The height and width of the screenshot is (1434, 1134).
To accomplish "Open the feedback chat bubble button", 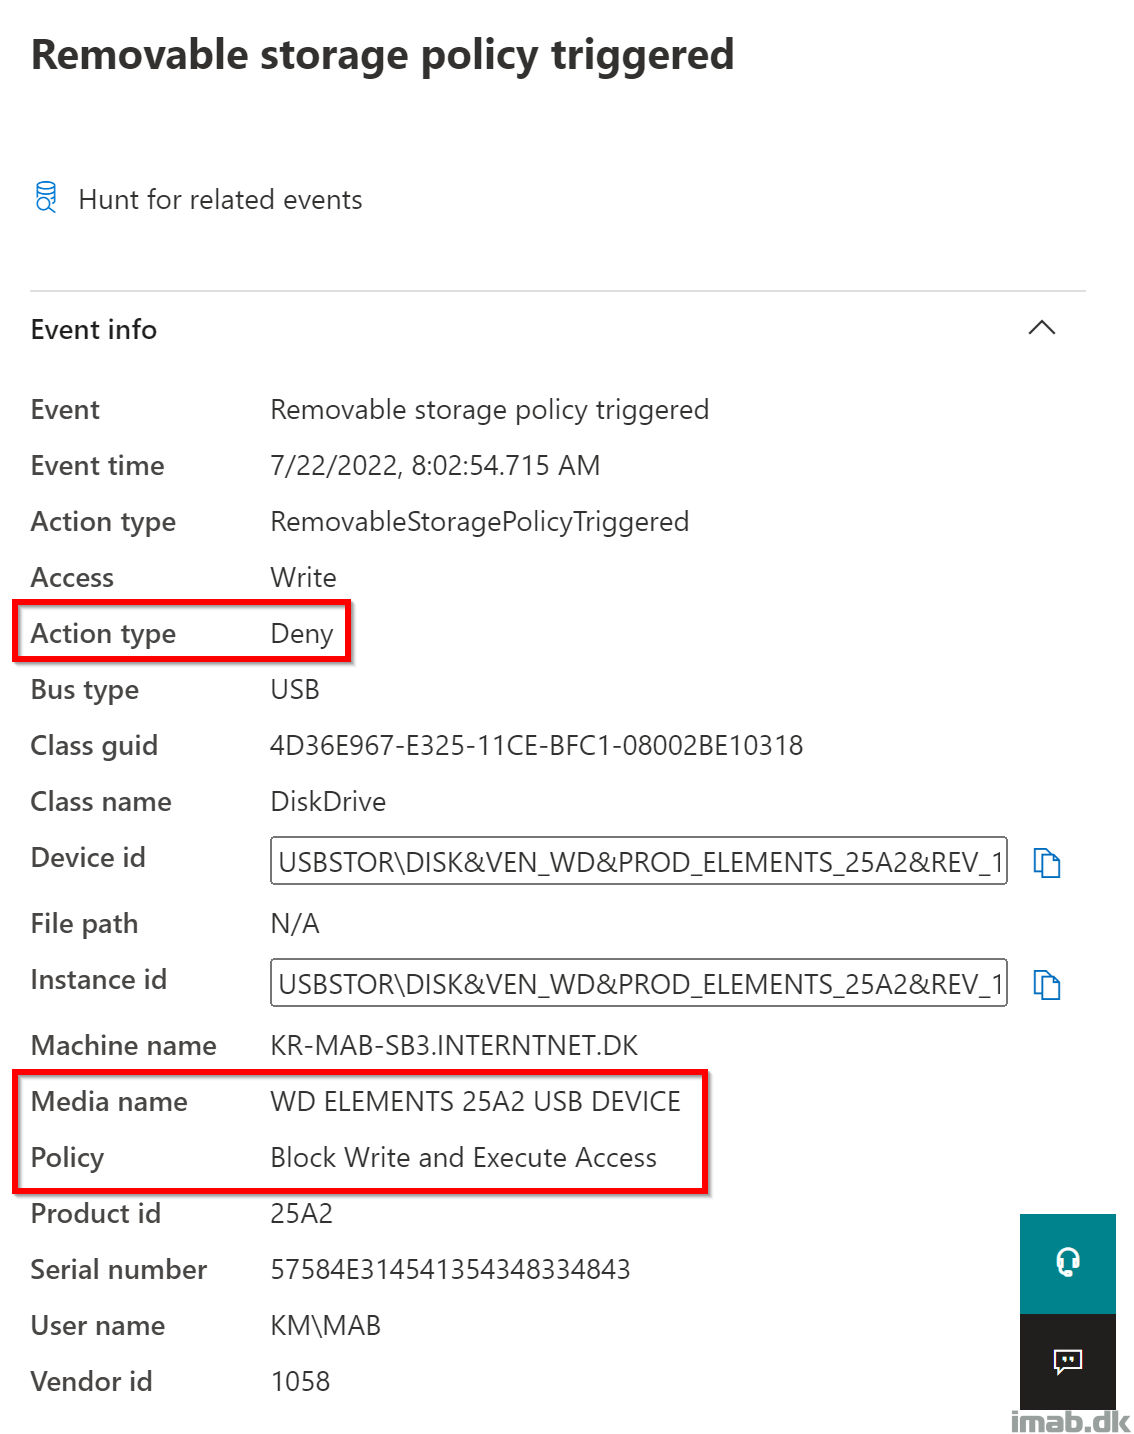I will [1067, 1361].
